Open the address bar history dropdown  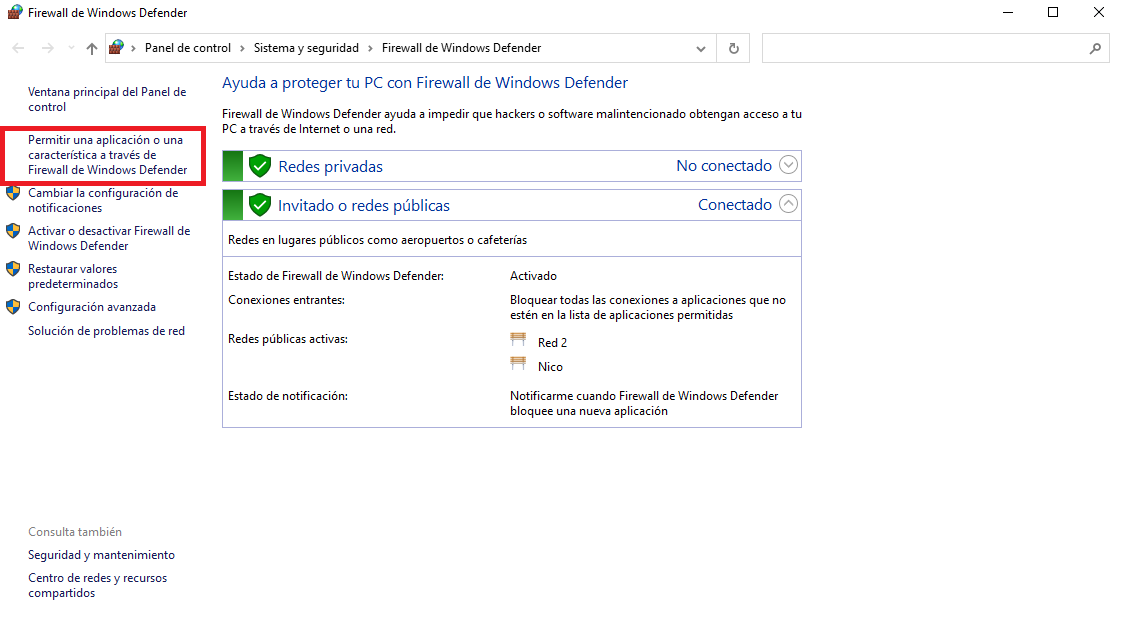(x=701, y=49)
